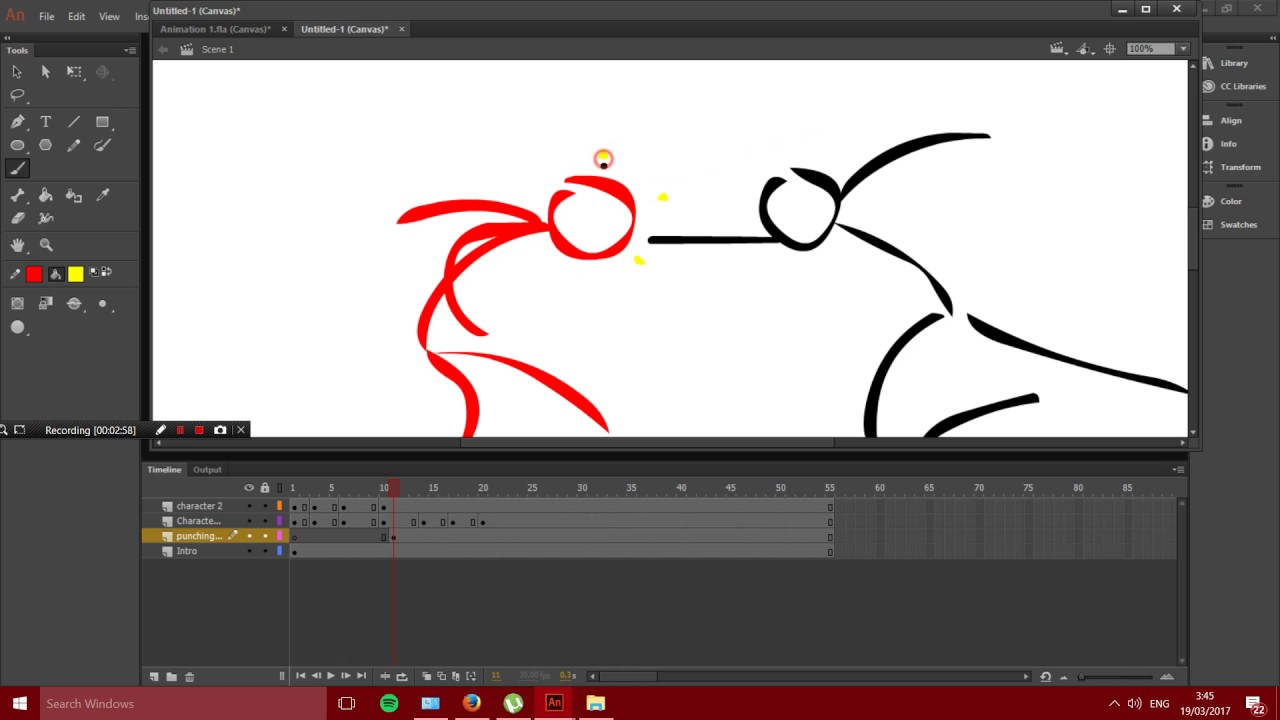Open the brush mode dropdown

pos(74,304)
